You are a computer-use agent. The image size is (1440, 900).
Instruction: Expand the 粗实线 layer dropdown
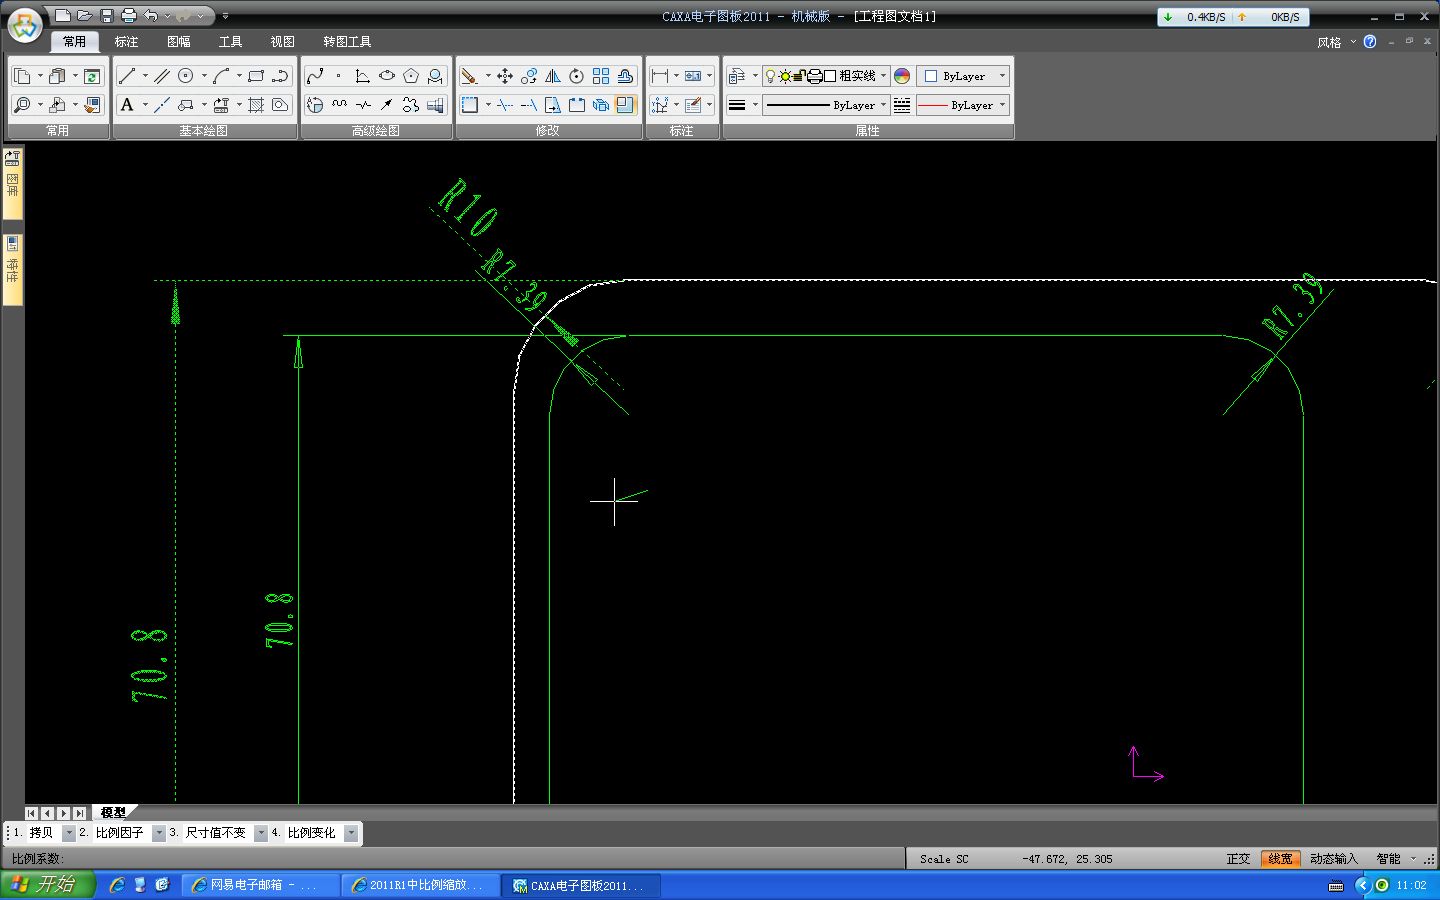click(x=883, y=76)
